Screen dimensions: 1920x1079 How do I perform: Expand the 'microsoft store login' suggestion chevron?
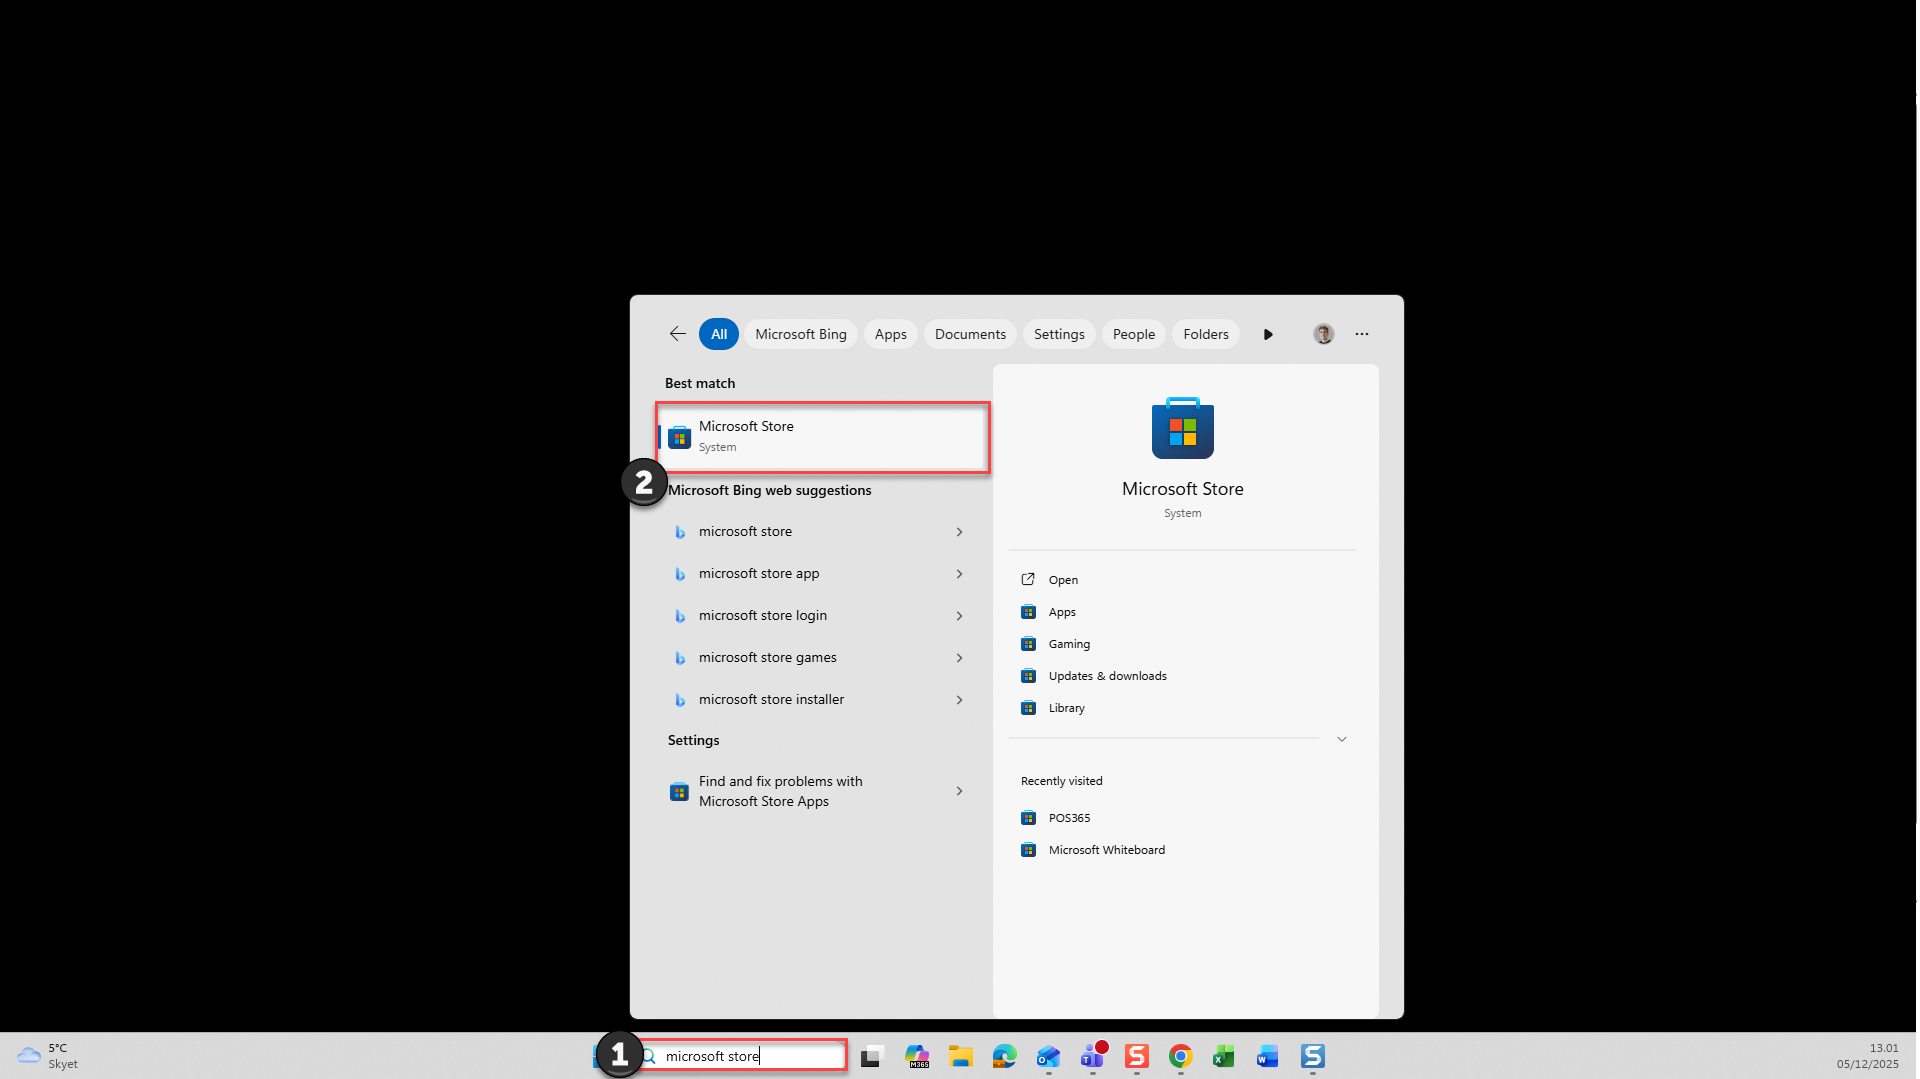pos(959,616)
